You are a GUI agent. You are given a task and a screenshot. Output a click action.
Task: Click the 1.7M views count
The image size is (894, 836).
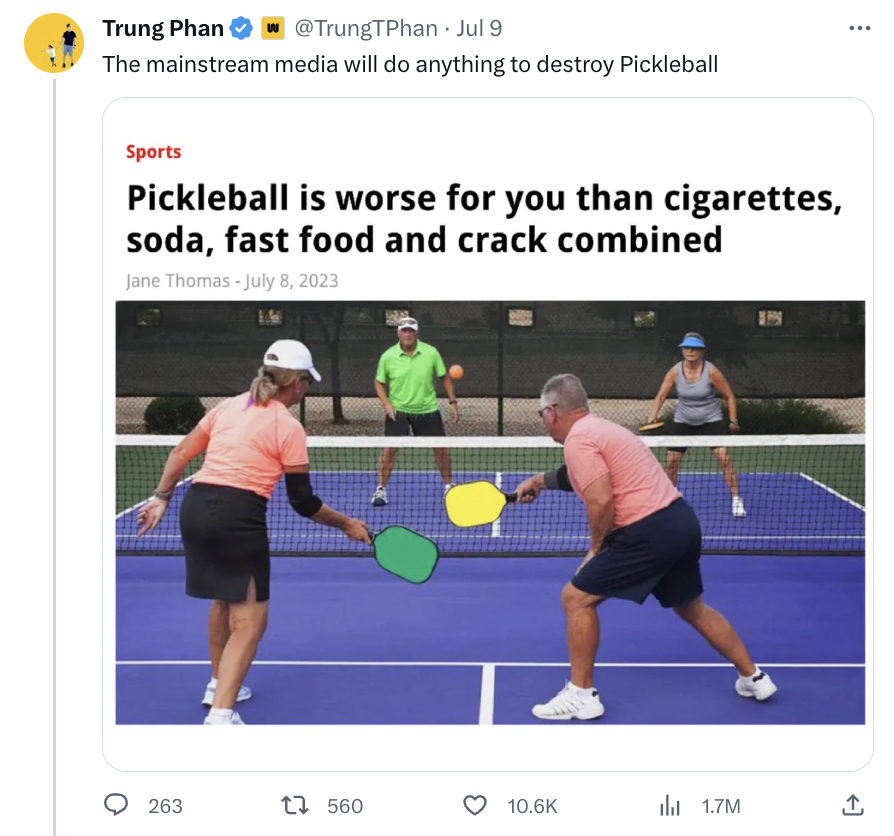(x=721, y=806)
